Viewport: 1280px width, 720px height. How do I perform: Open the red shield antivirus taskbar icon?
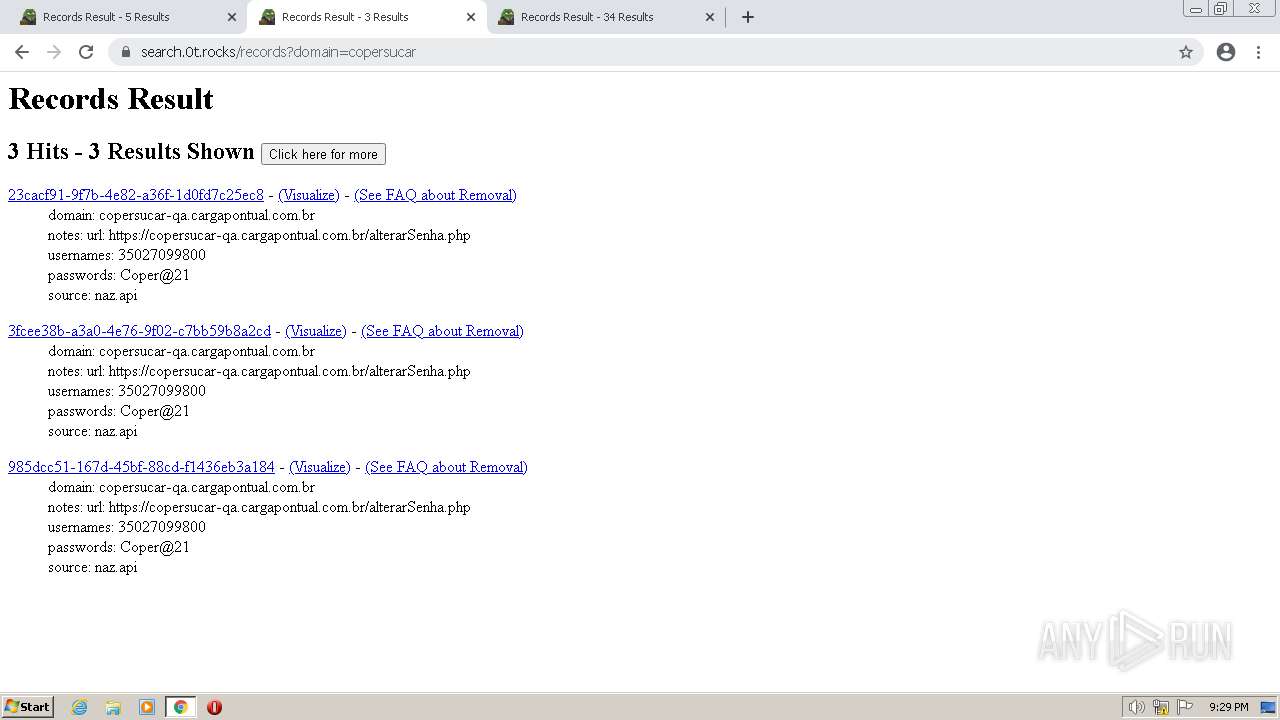point(214,707)
